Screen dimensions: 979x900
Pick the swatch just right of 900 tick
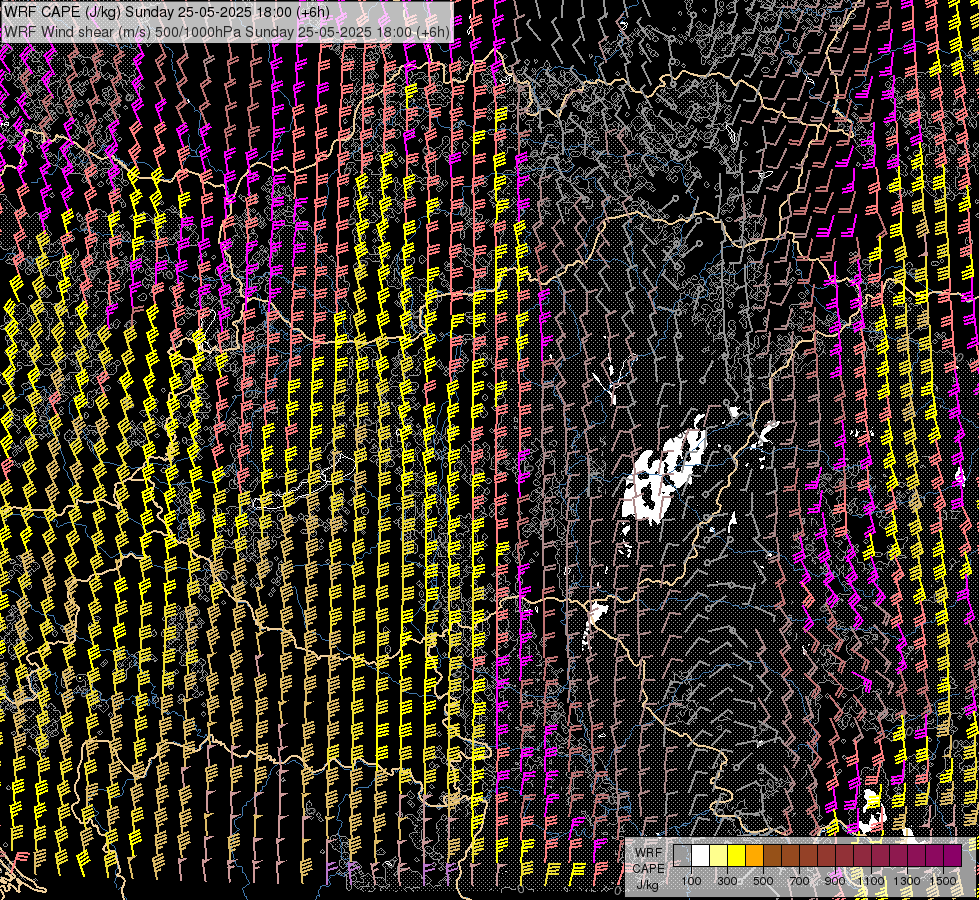845,856
